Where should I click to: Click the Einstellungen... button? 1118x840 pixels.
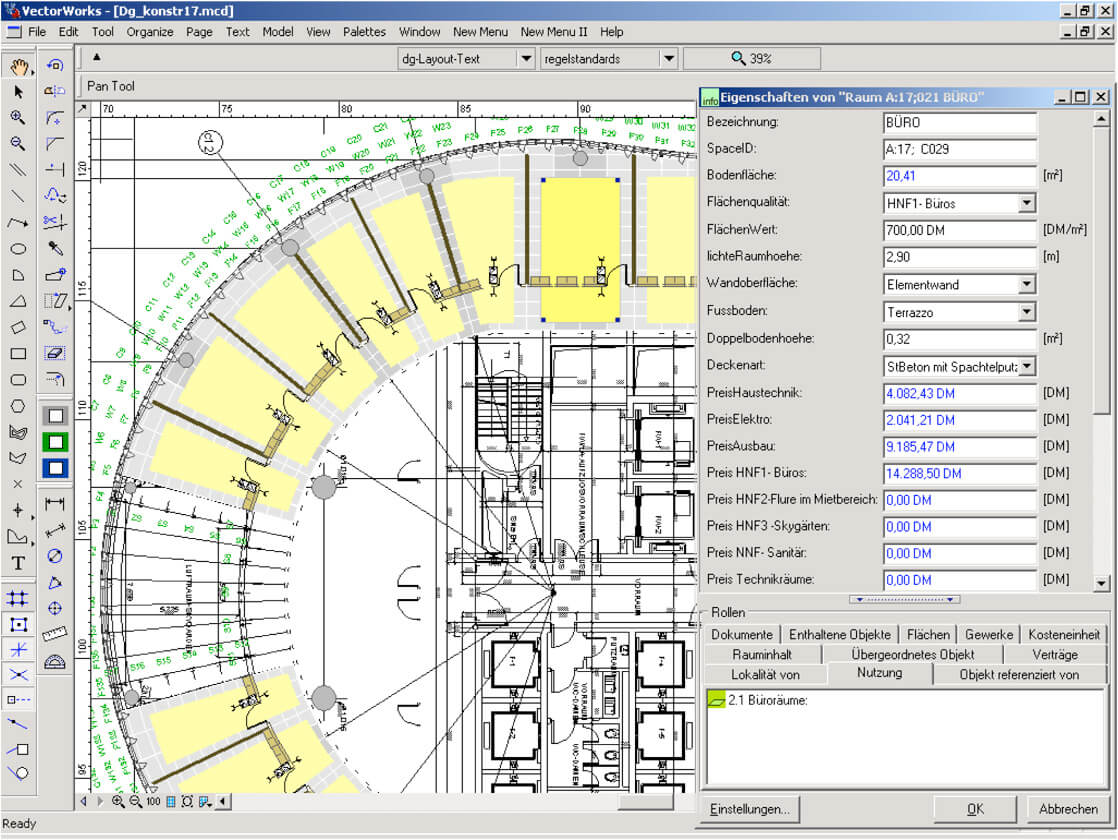750,809
